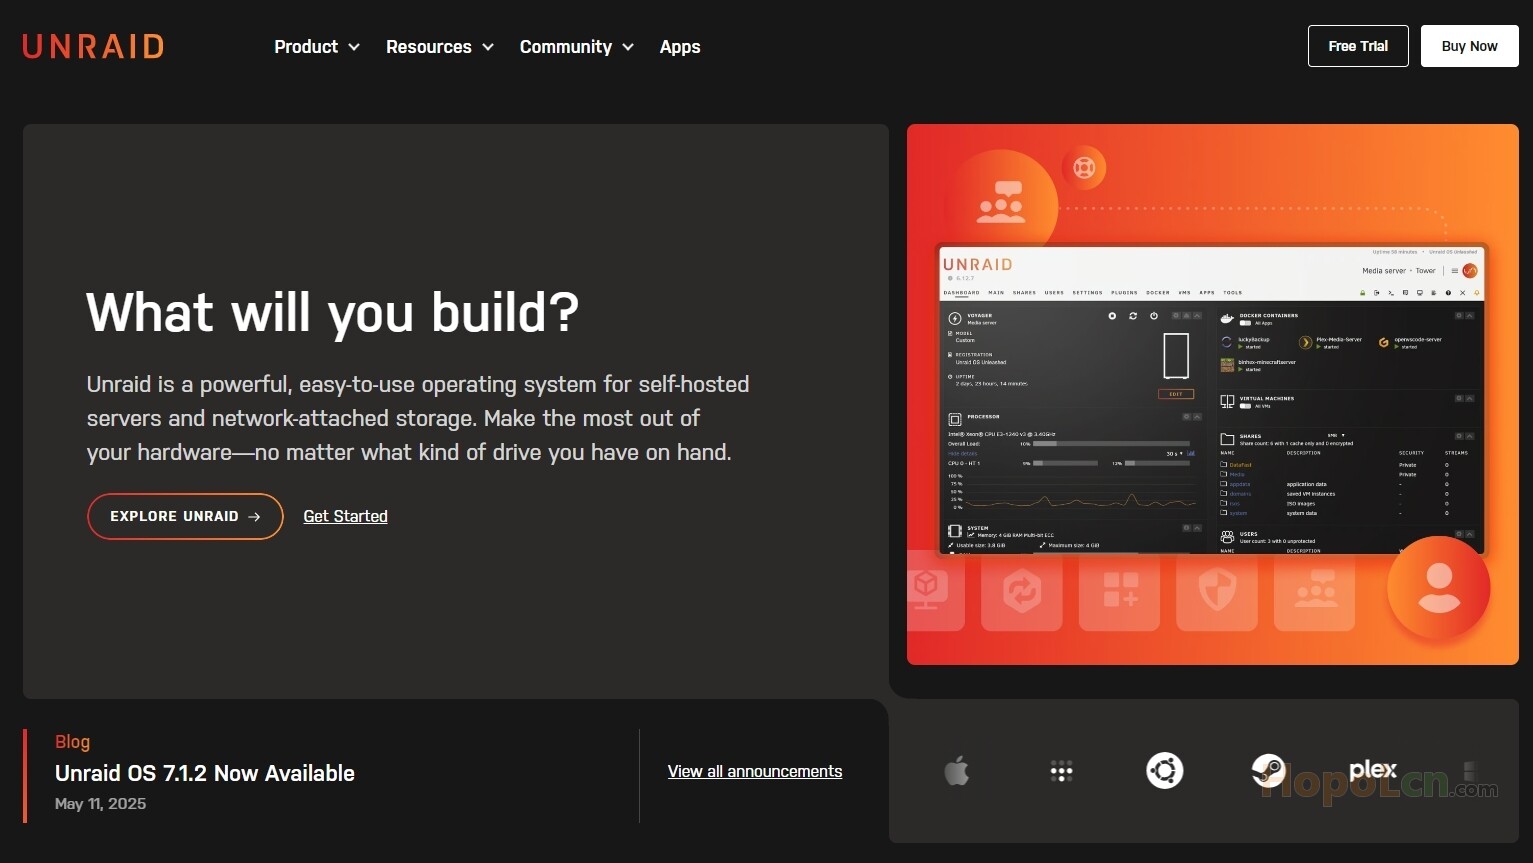Click the life-ring support icon in hero graphic

pyautogui.click(x=1084, y=167)
